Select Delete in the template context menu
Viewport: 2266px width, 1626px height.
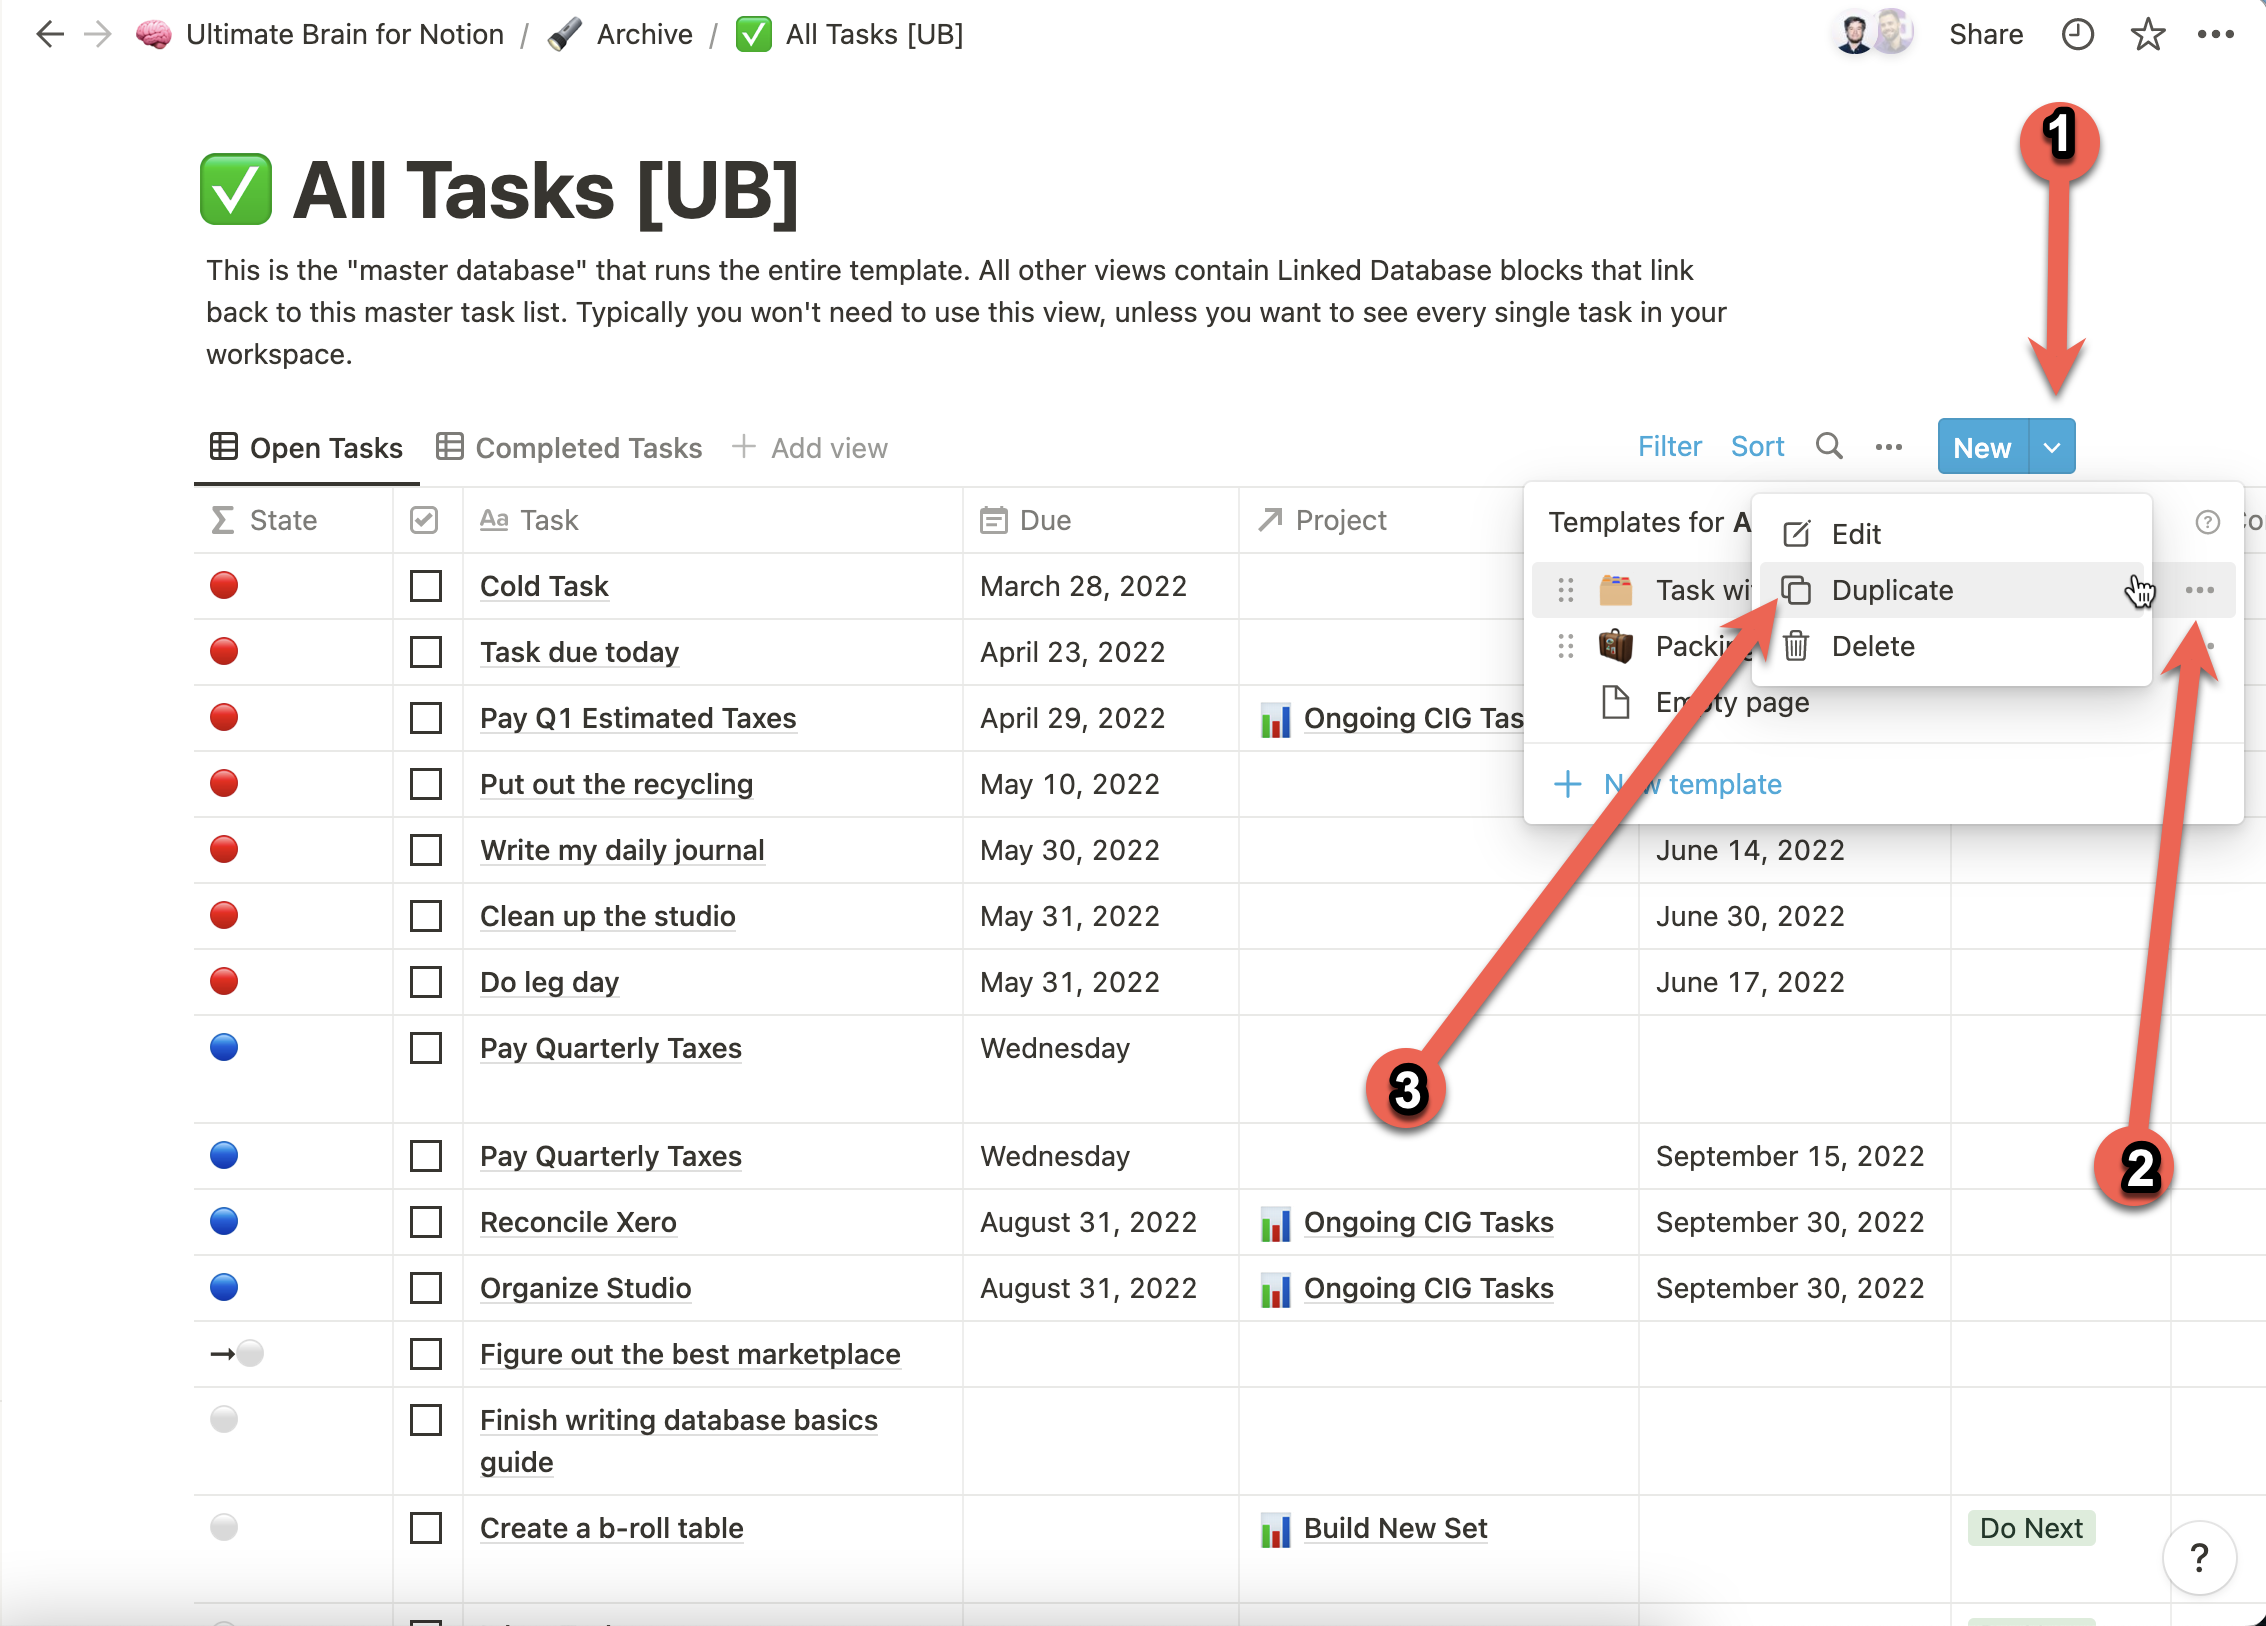1950,646
